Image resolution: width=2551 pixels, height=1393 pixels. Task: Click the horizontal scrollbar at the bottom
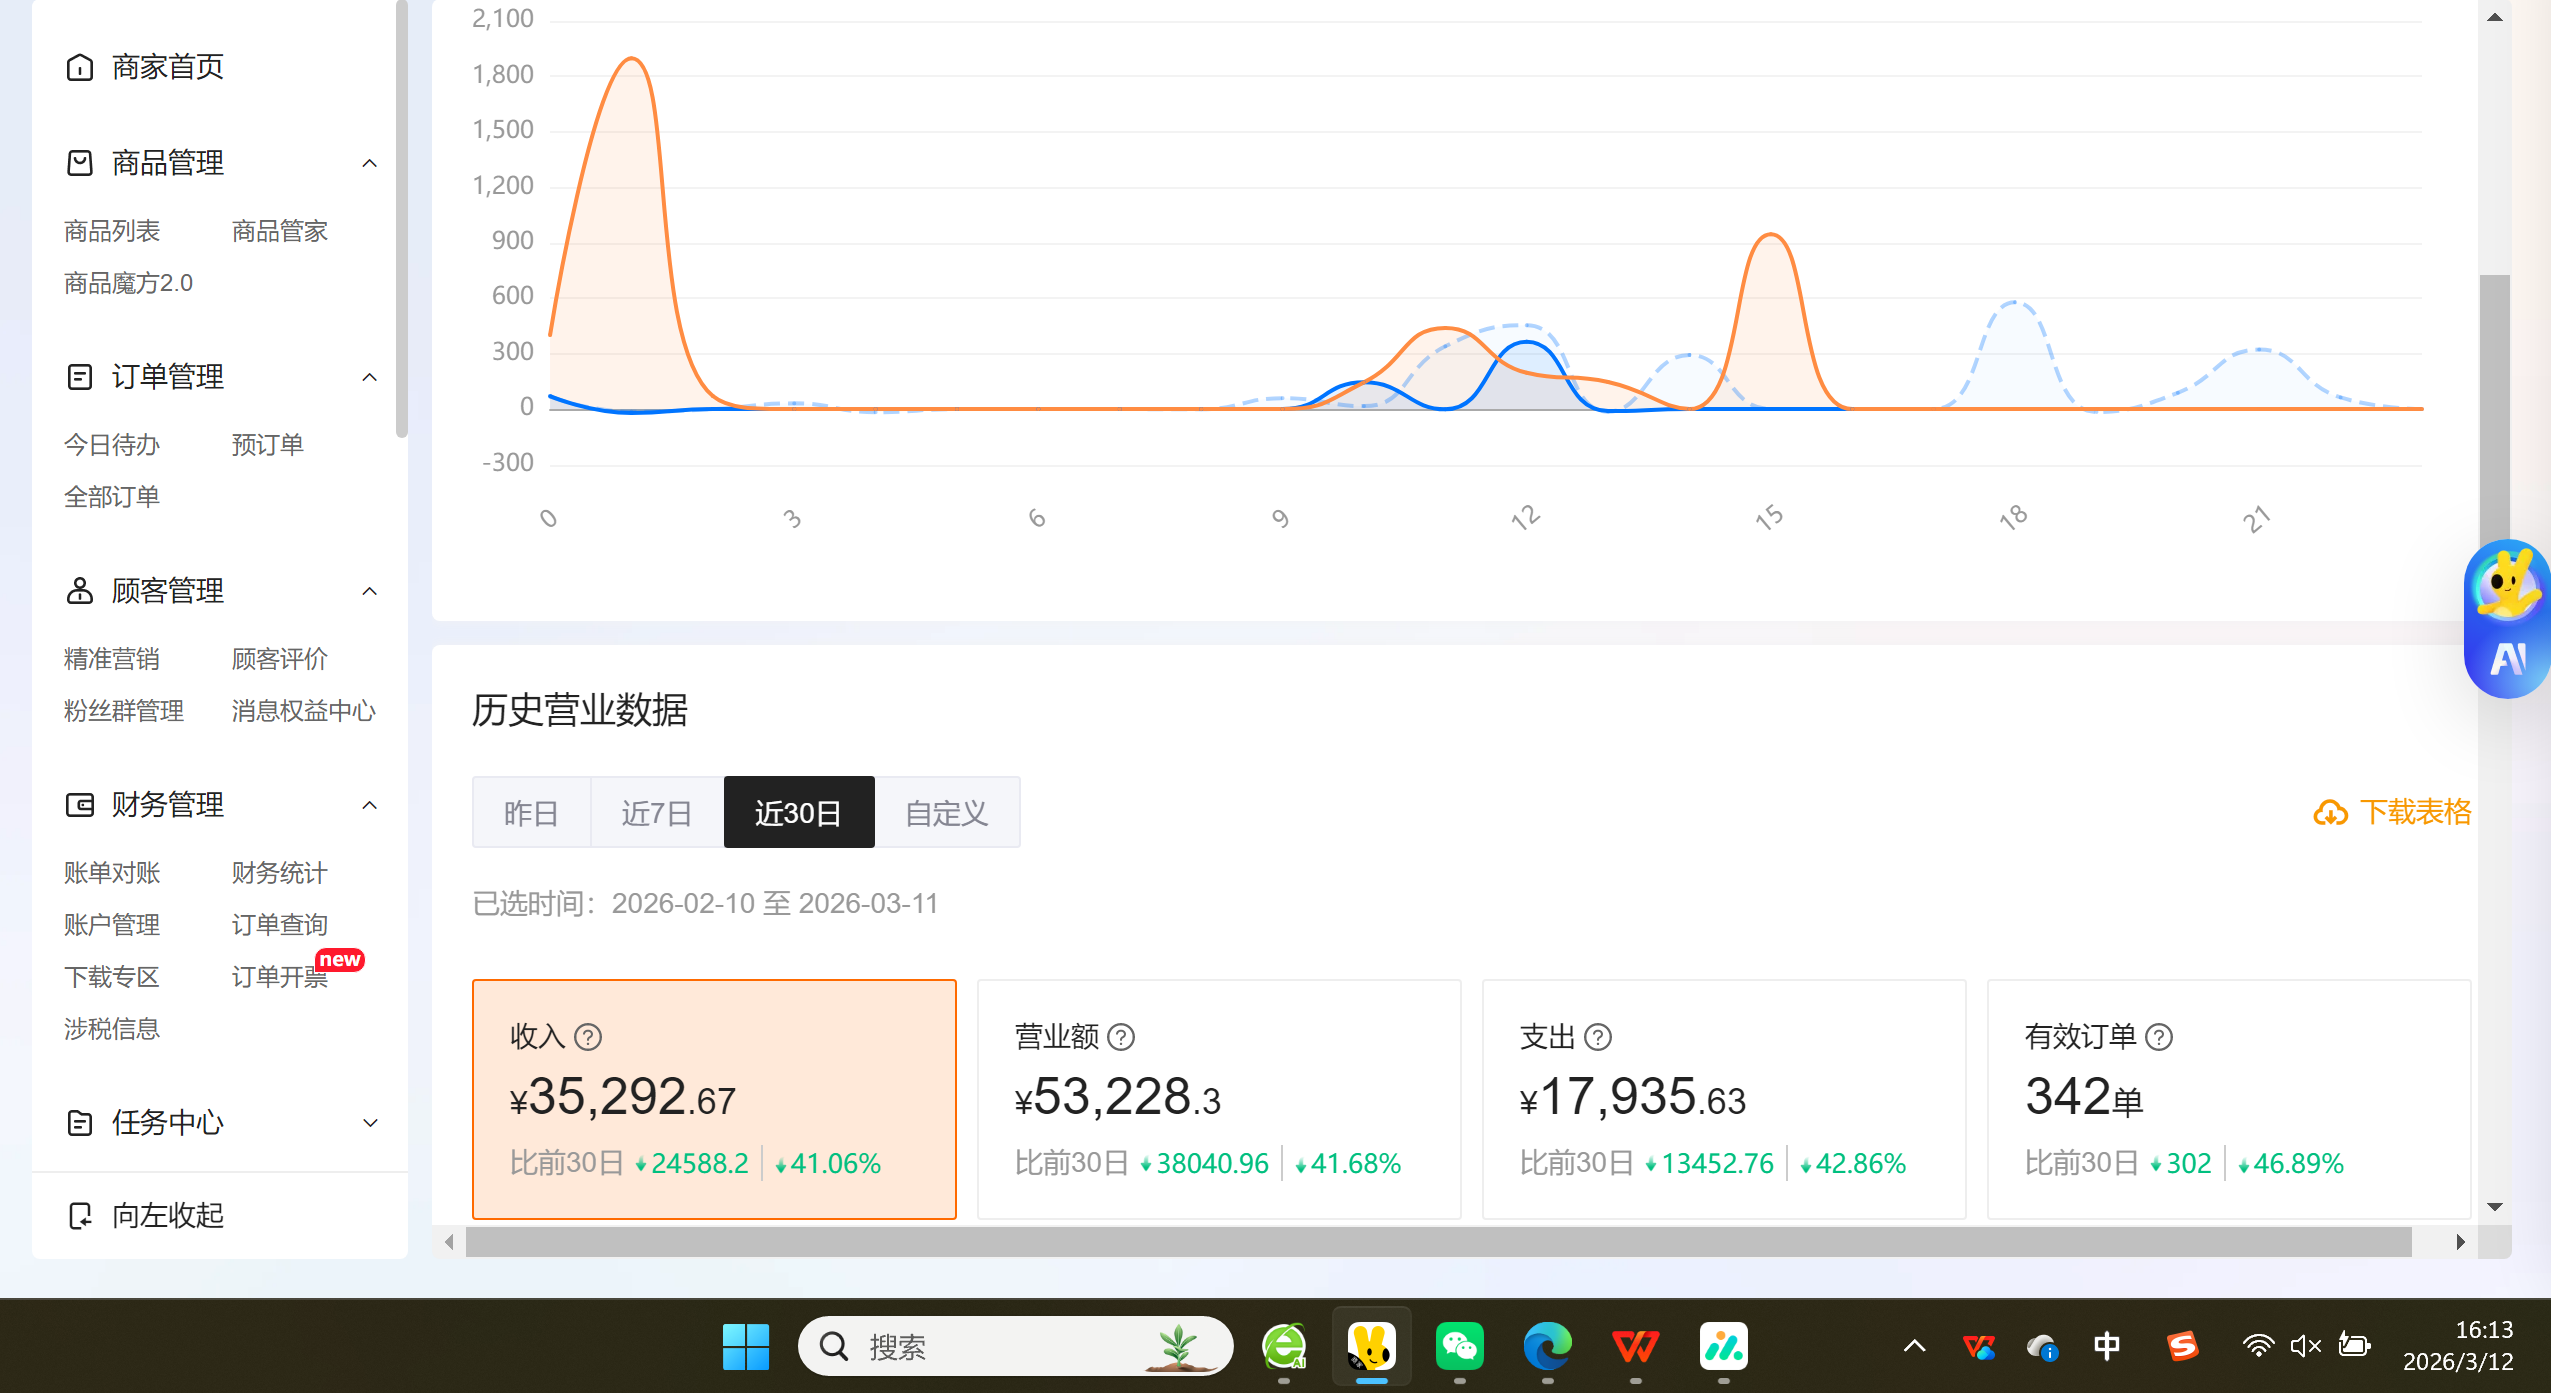1438,1241
